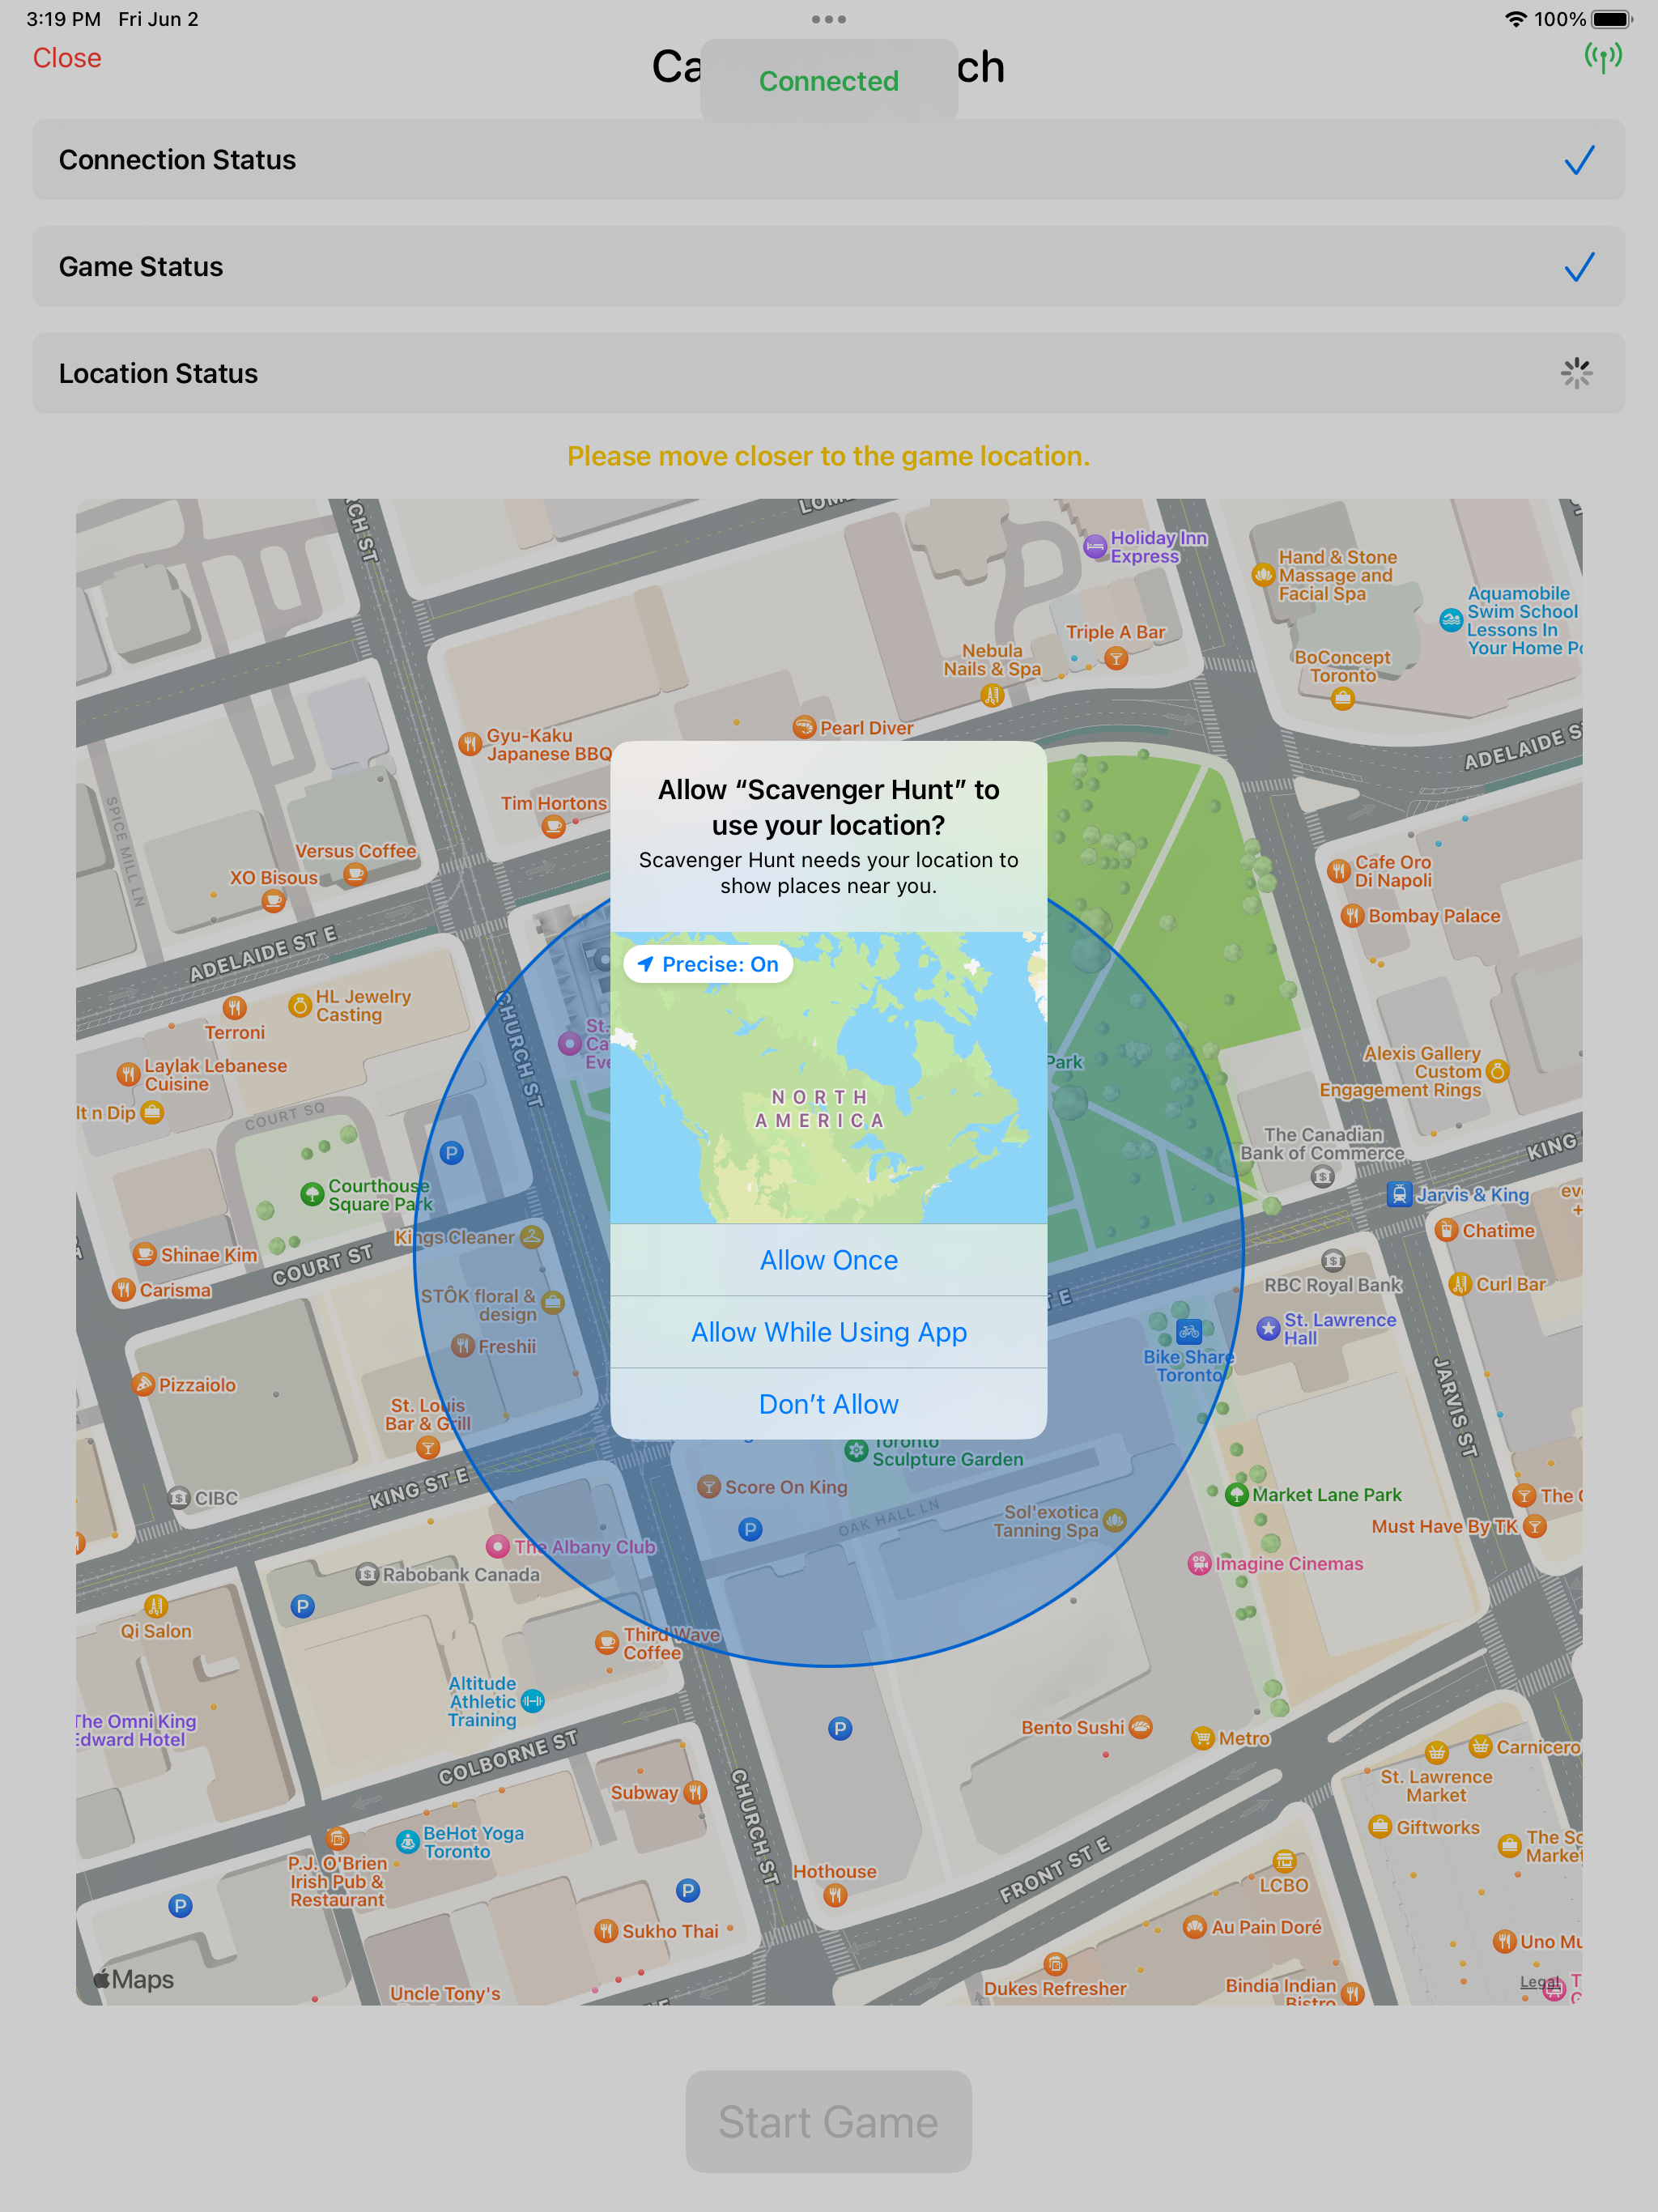Select the Pearl Diver restaurant icon
This screenshot has width=1658, height=2212.
(804, 727)
